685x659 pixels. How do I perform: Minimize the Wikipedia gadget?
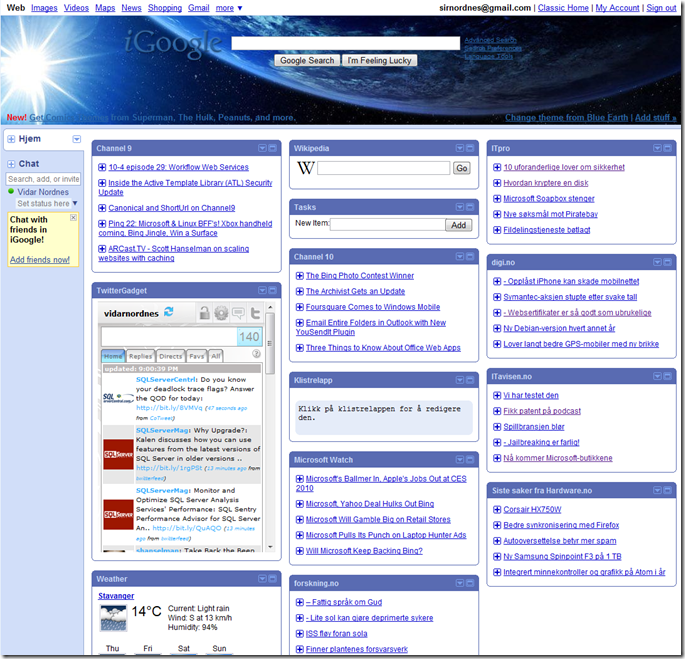471,148
